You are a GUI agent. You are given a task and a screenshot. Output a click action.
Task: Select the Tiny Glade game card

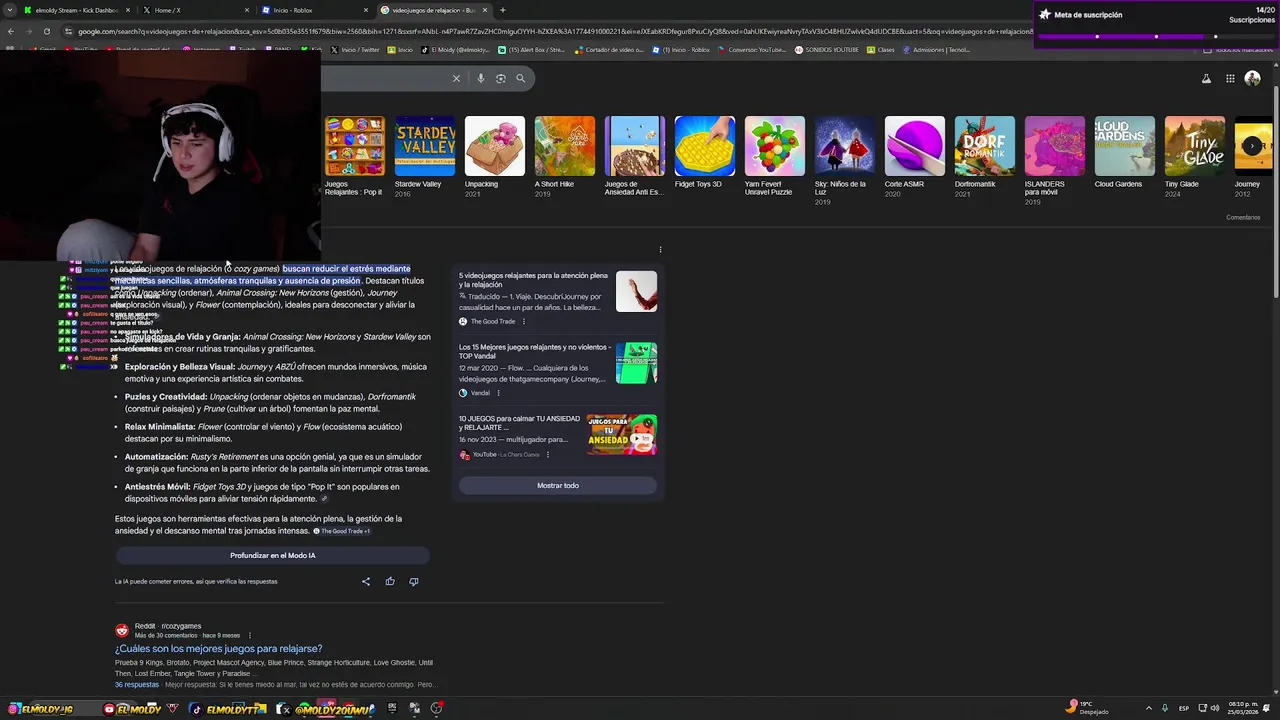tap(1194, 156)
